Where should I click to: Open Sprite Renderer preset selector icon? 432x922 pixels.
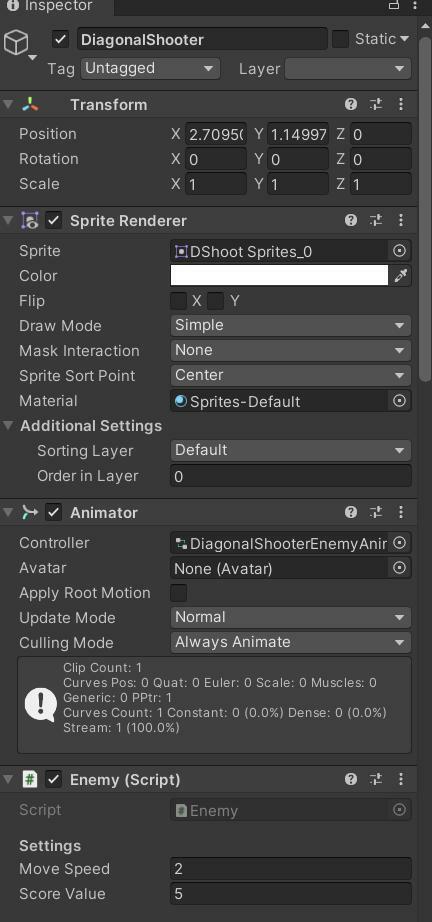[376, 221]
